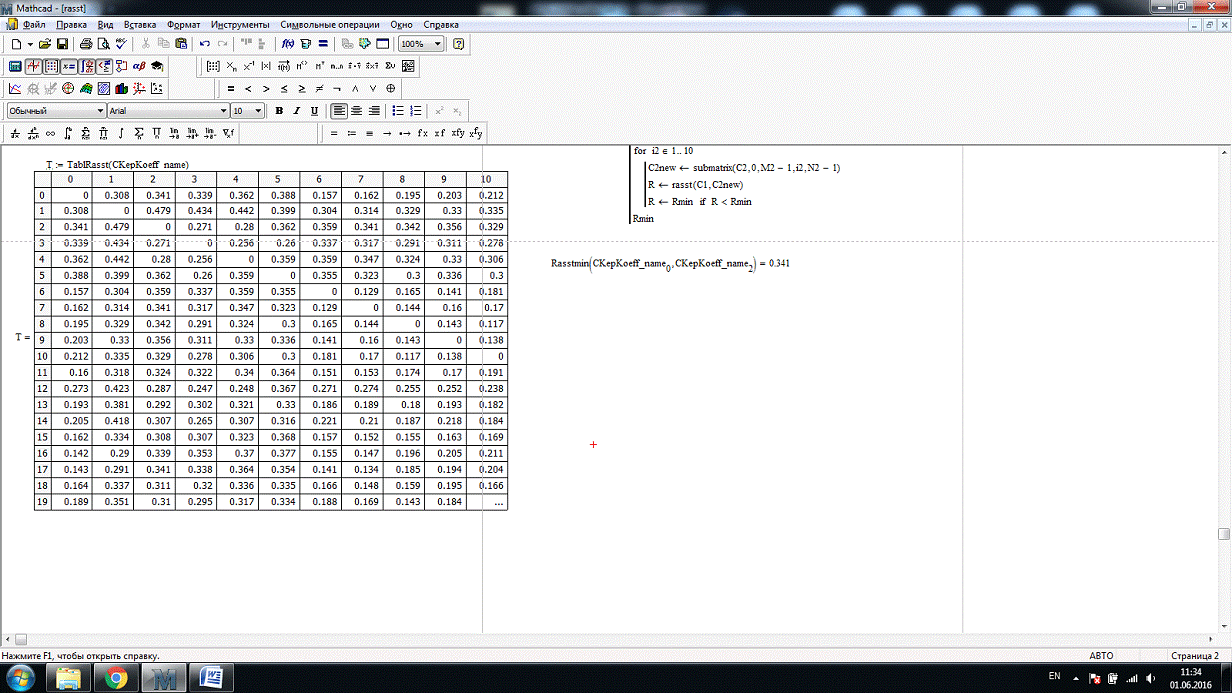Screen dimensions: 1232x693
Task: Open the Calculator toolbar palette
Action: coord(15,66)
